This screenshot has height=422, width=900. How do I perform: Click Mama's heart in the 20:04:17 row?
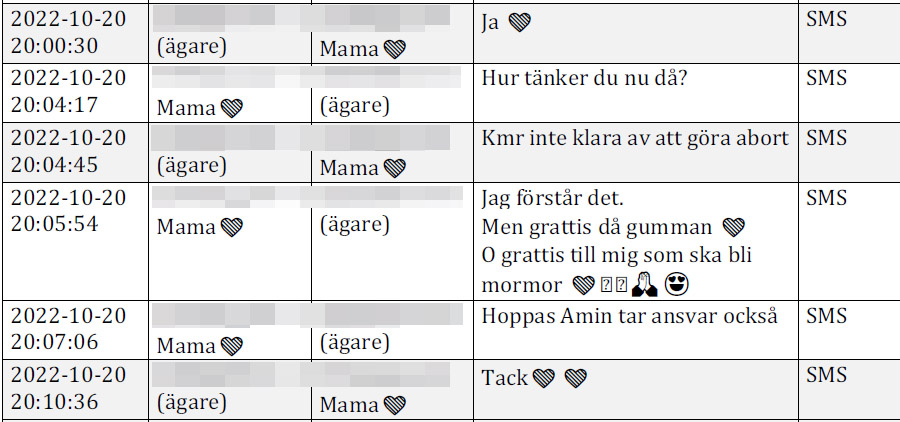(x=233, y=107)
